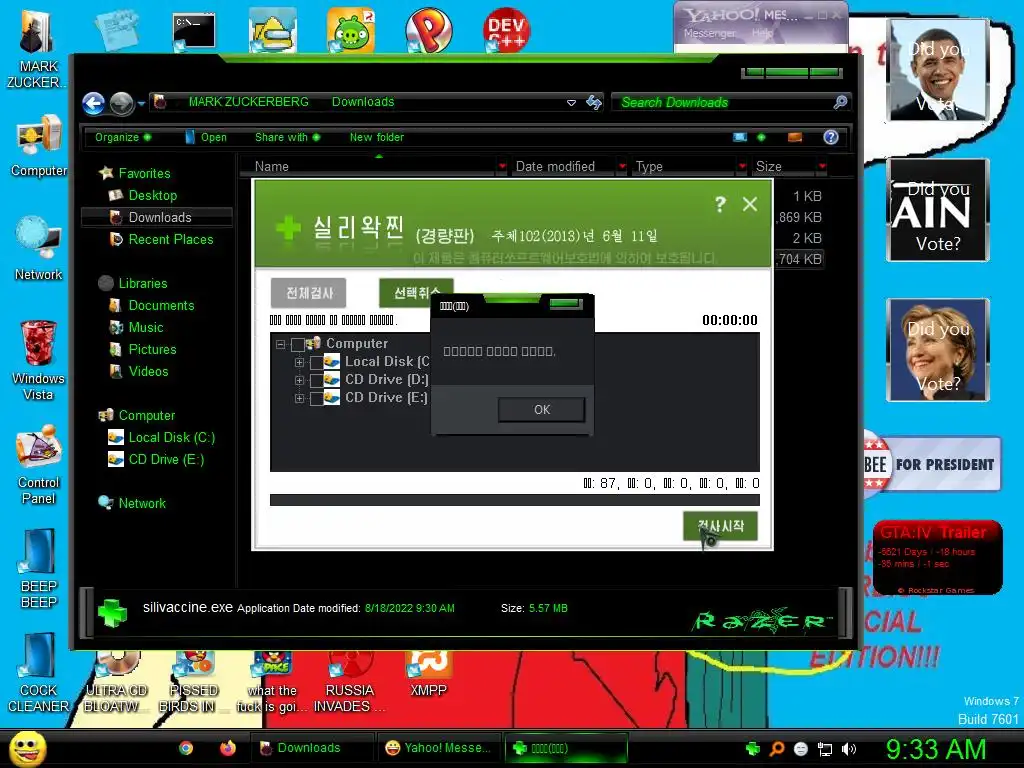Click the magnifier tray icon
Screen dimensions: 1024x768
point(776,749)
